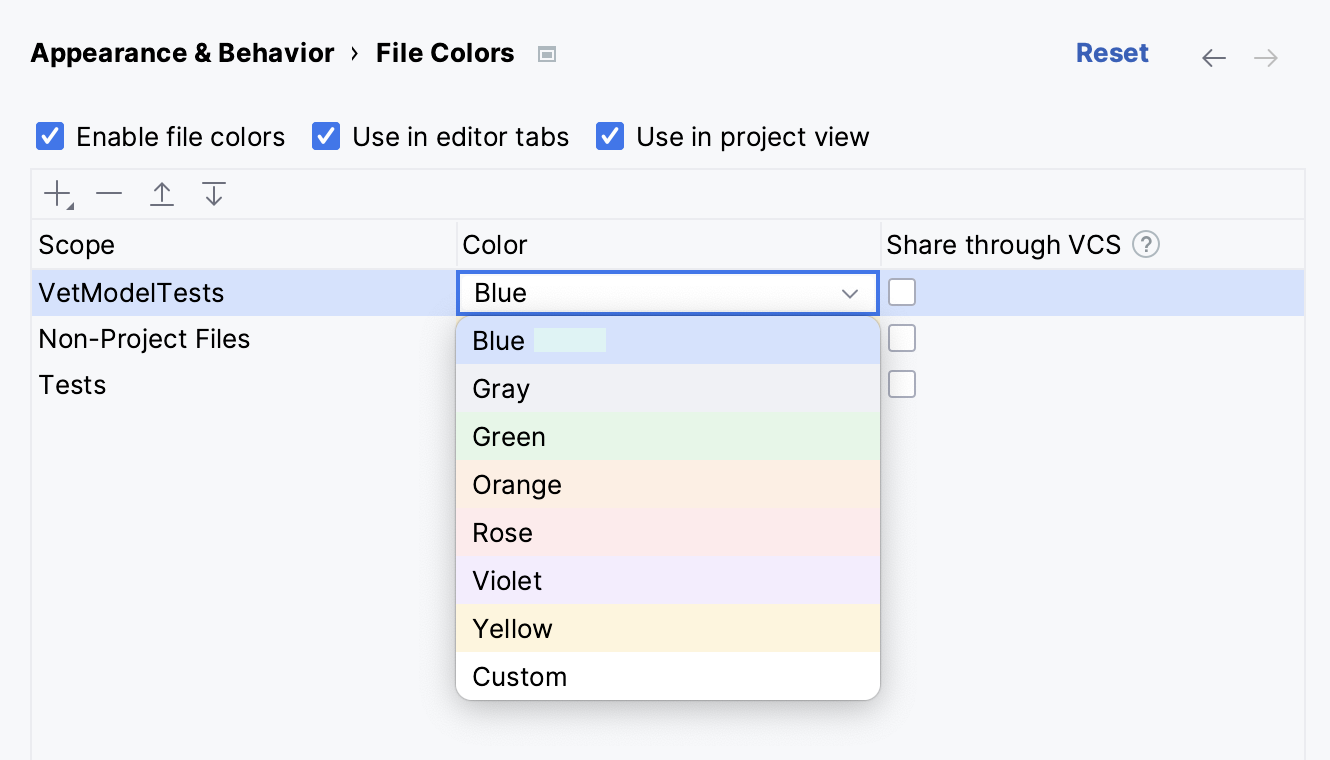Image resolution: width=1330 pixels, height=760 pixels.
Task: Click Appearance & Behavior breadcrumb
Action: [x=182, y=53]
